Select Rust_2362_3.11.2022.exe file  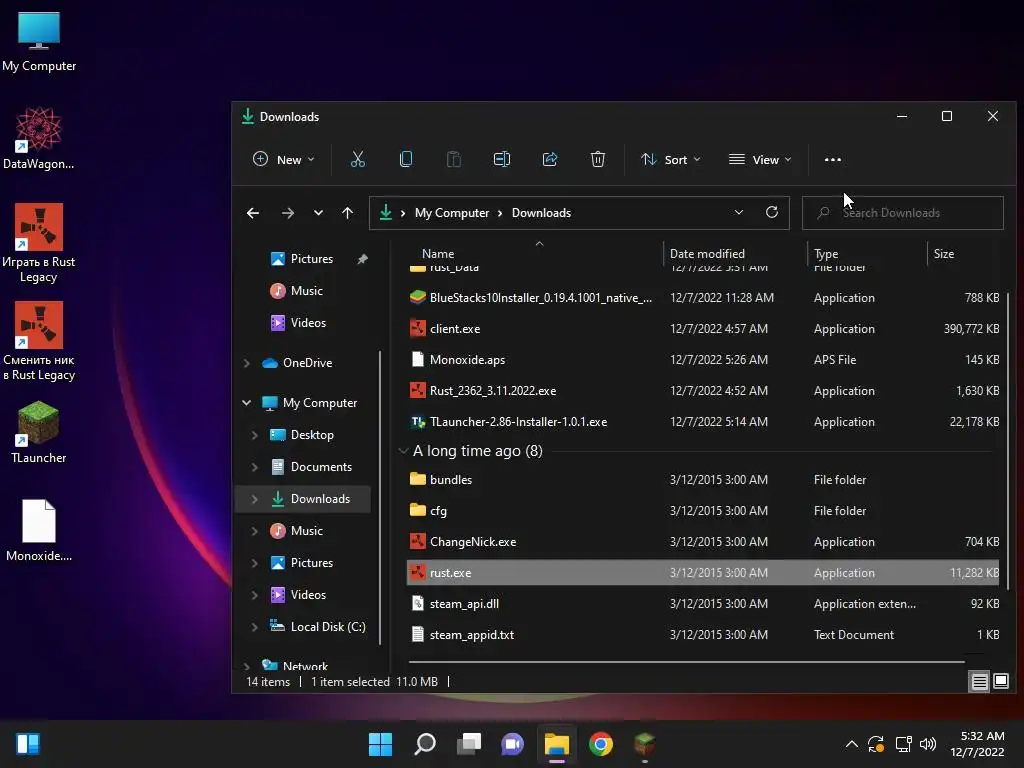pos(703,391)
